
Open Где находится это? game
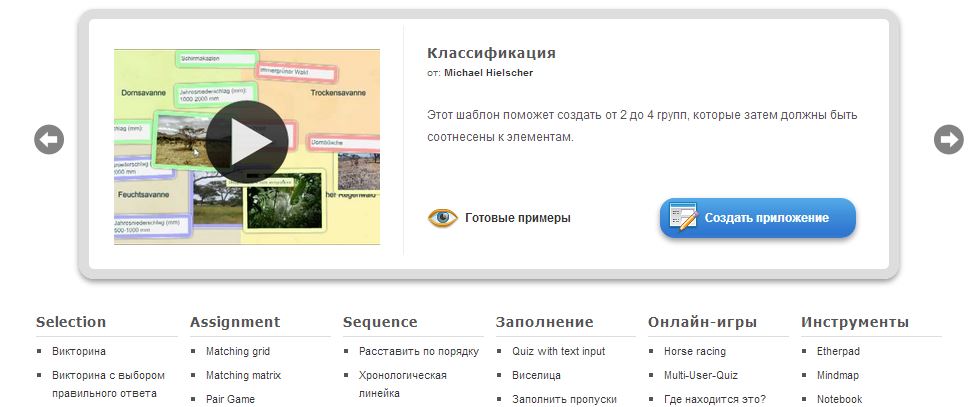coord(715,400)
